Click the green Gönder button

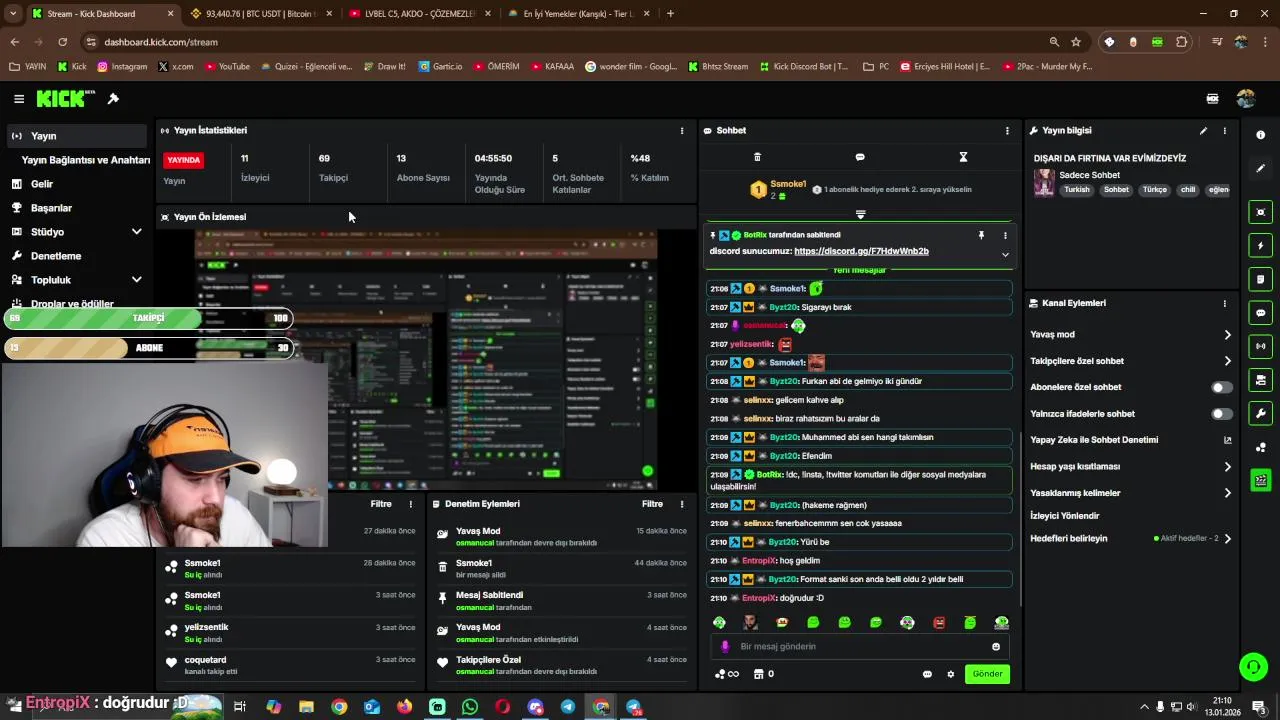pyautogui.click(x=987, y=674)
